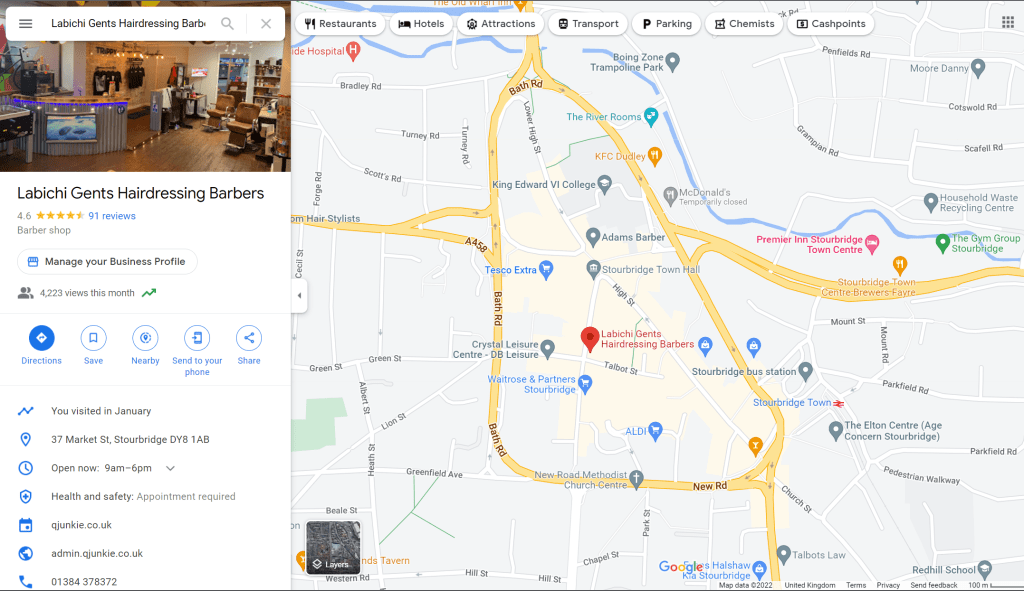
Task: Open the qjunkie.co.uk booking link
Action: (82, 525)
